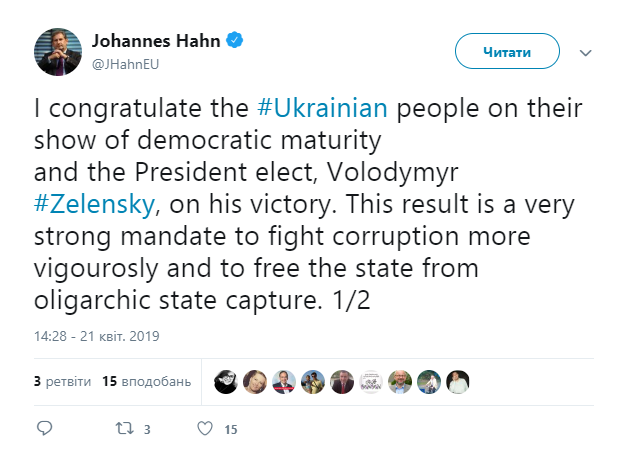632x459 pixels.
Task: Click the reply speech bubble icon
Action: point(44,428)
